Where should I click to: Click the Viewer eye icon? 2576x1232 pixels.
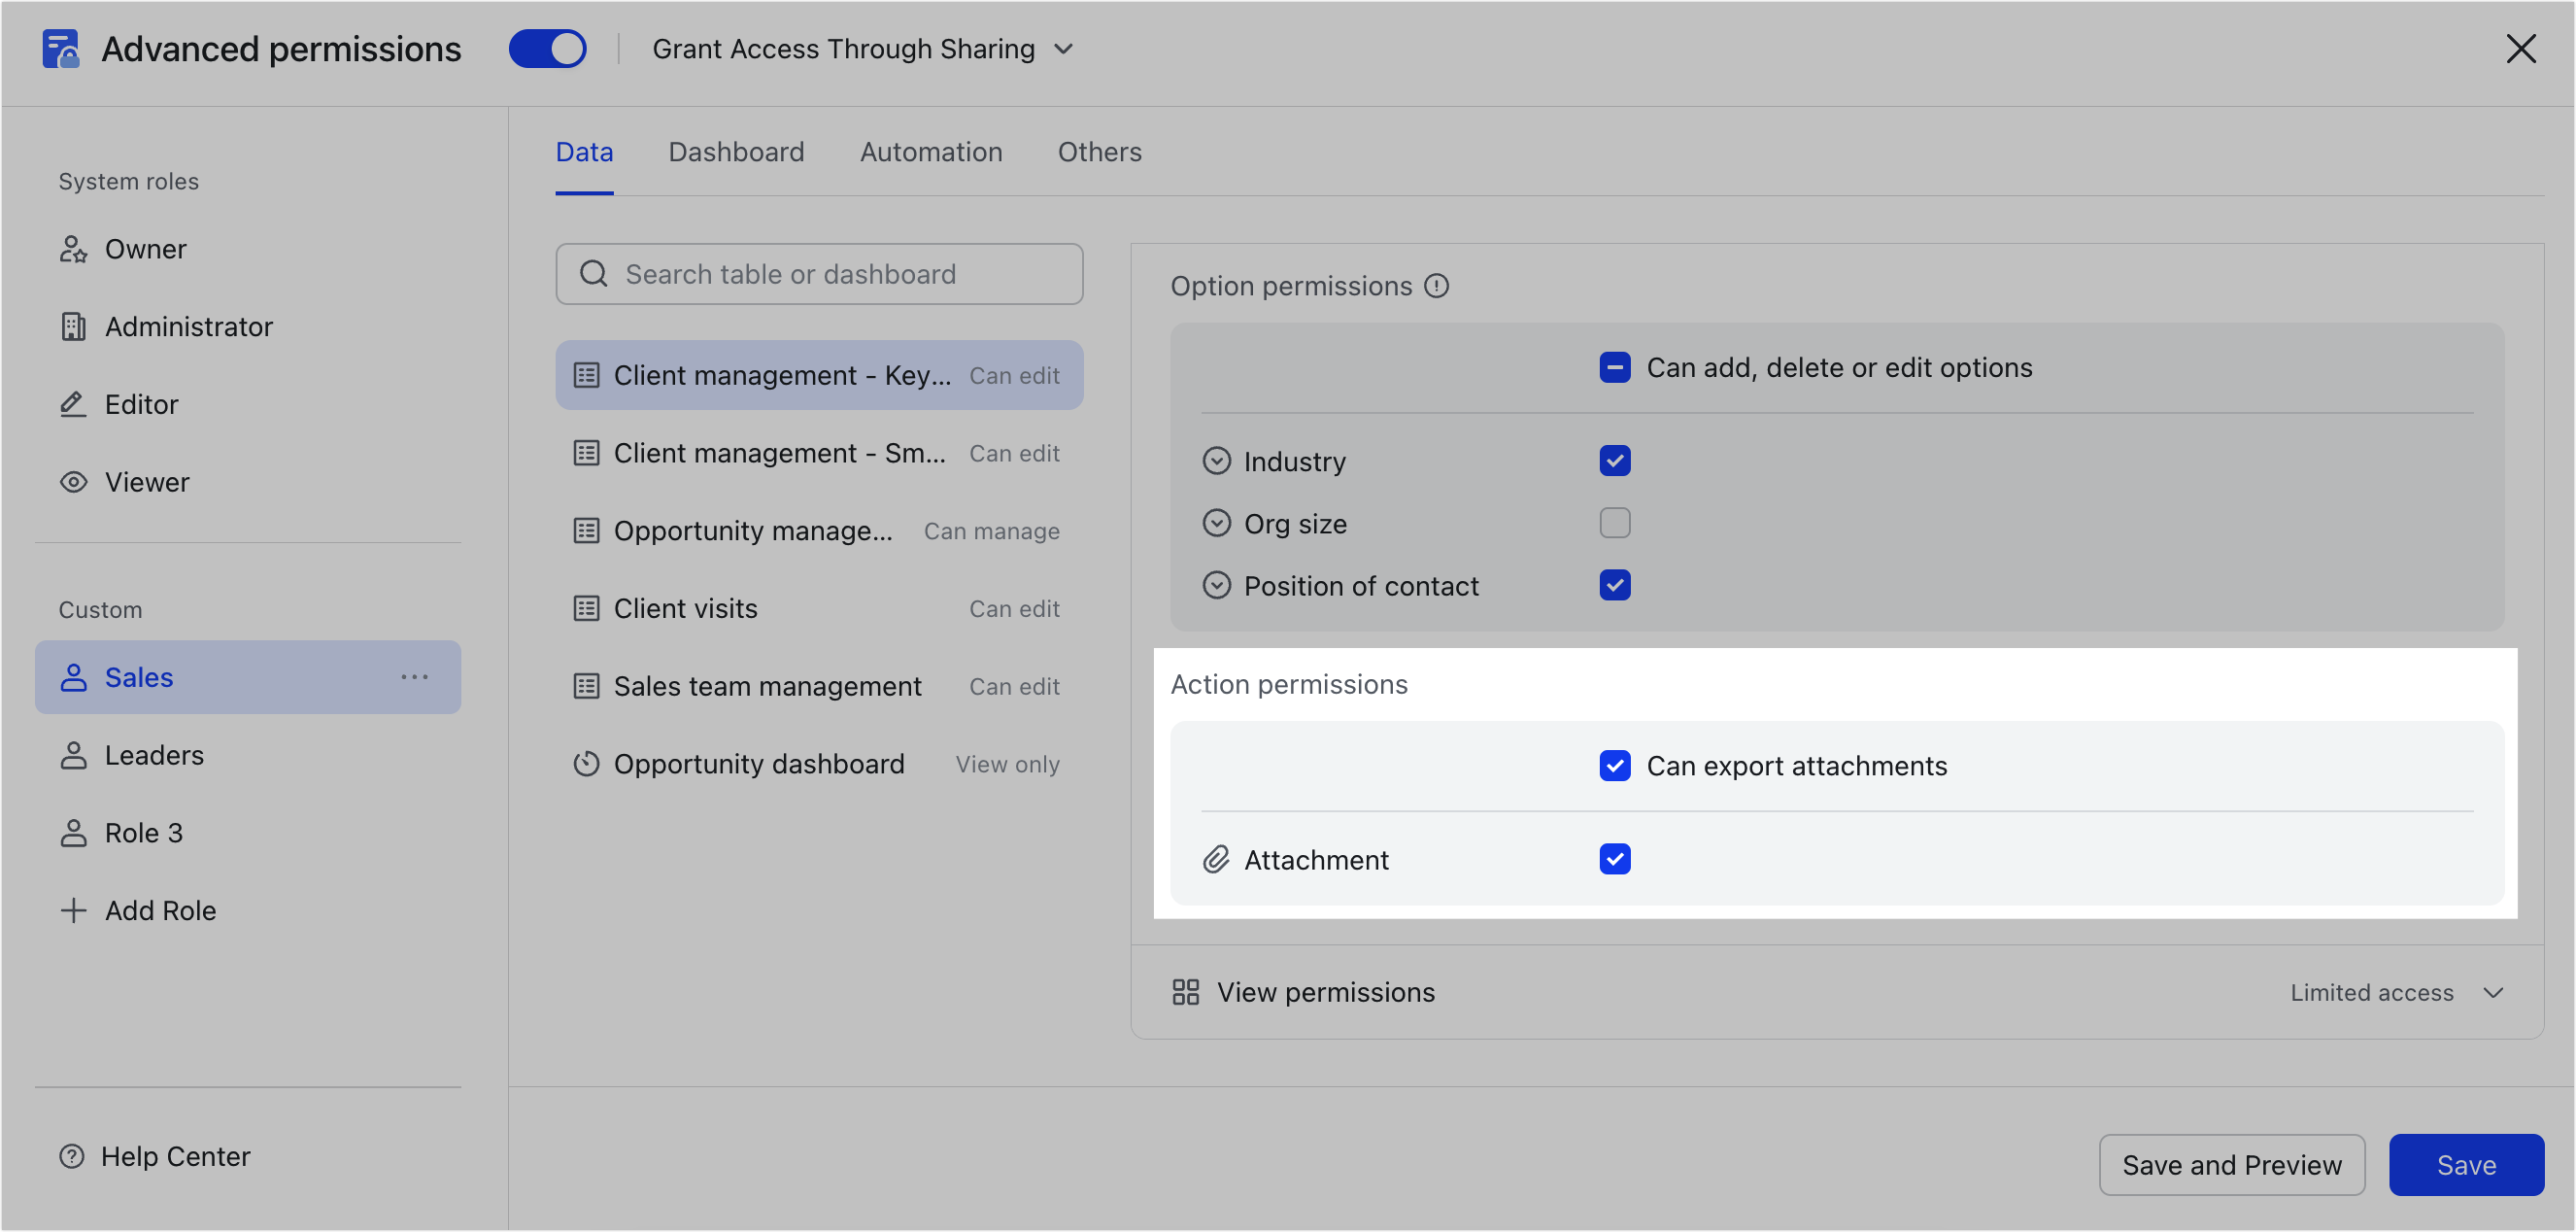(x=73, y=482)
